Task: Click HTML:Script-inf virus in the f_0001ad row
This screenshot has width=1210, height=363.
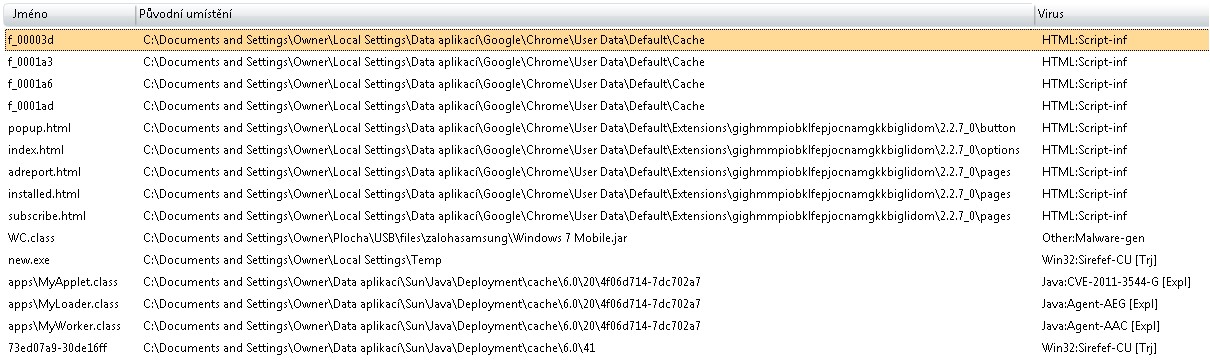Action: click(x=1084, y=106)
